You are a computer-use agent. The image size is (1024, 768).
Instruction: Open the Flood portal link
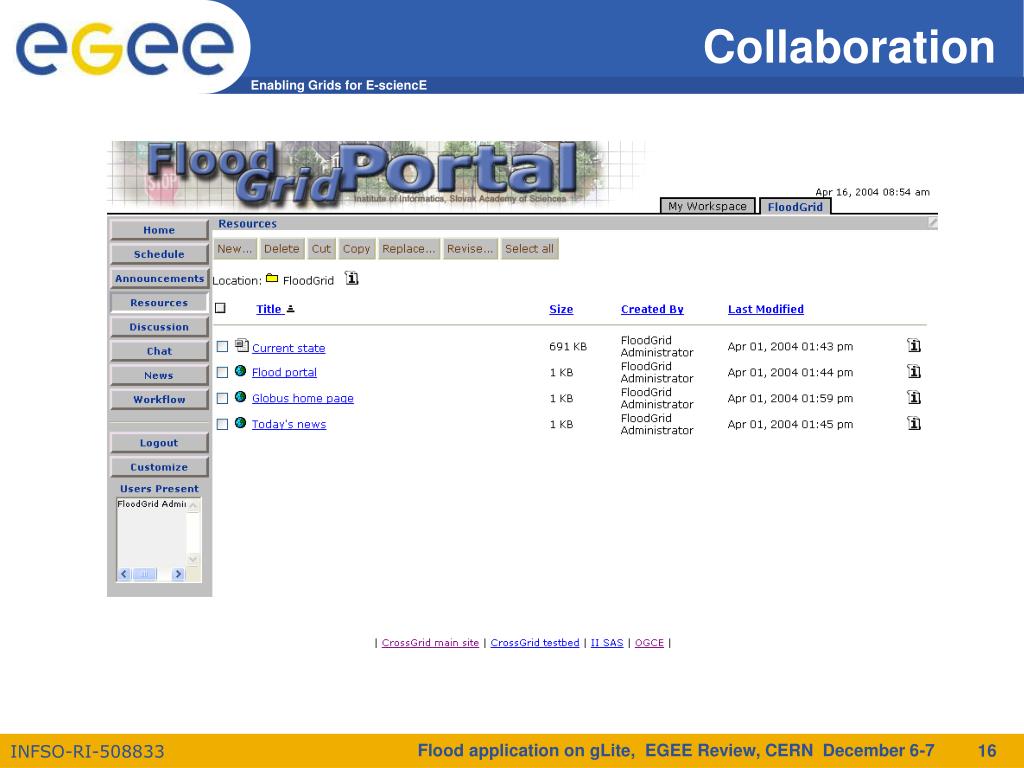284,372
